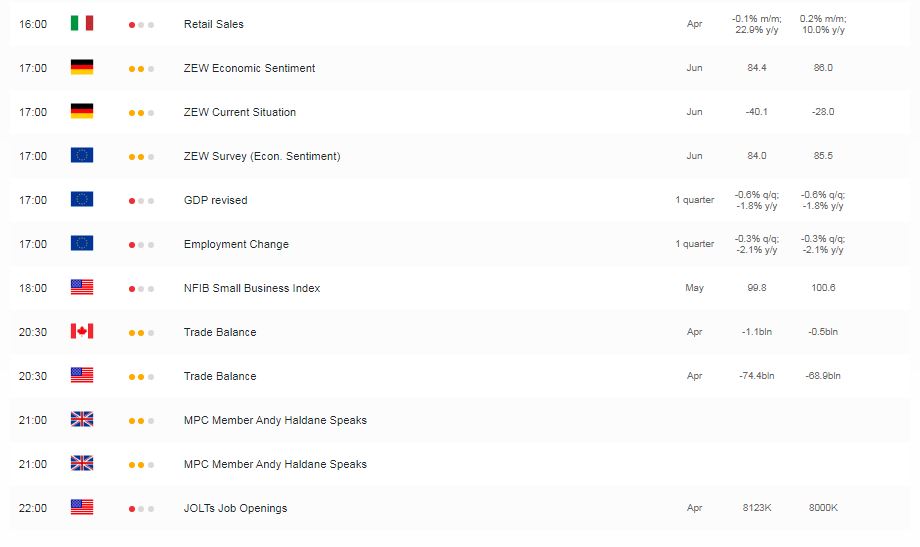Click importance dots for ZEW Current Situation

click(x=141, y=113)
